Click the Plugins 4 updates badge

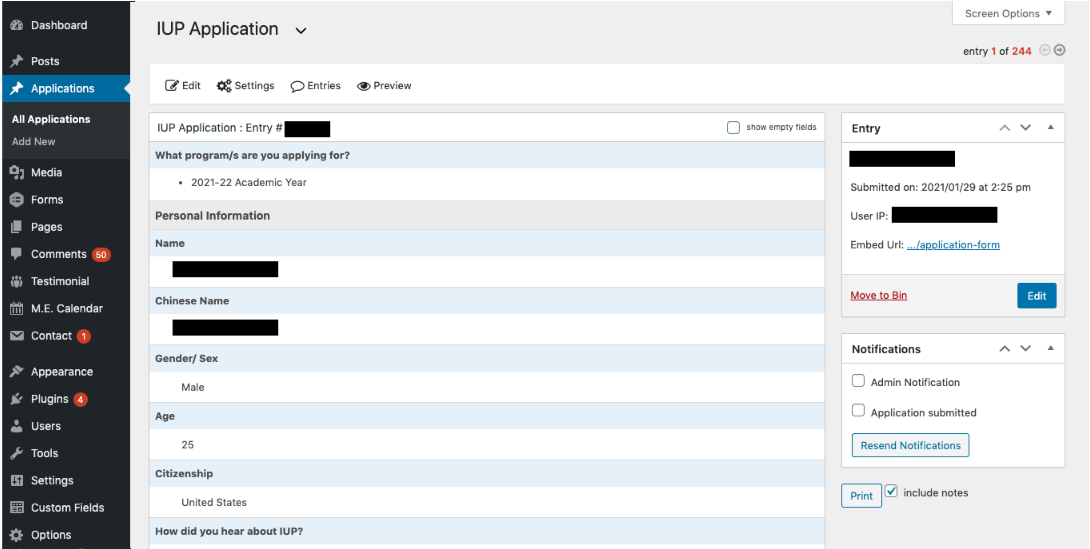[x=81, y=400]
